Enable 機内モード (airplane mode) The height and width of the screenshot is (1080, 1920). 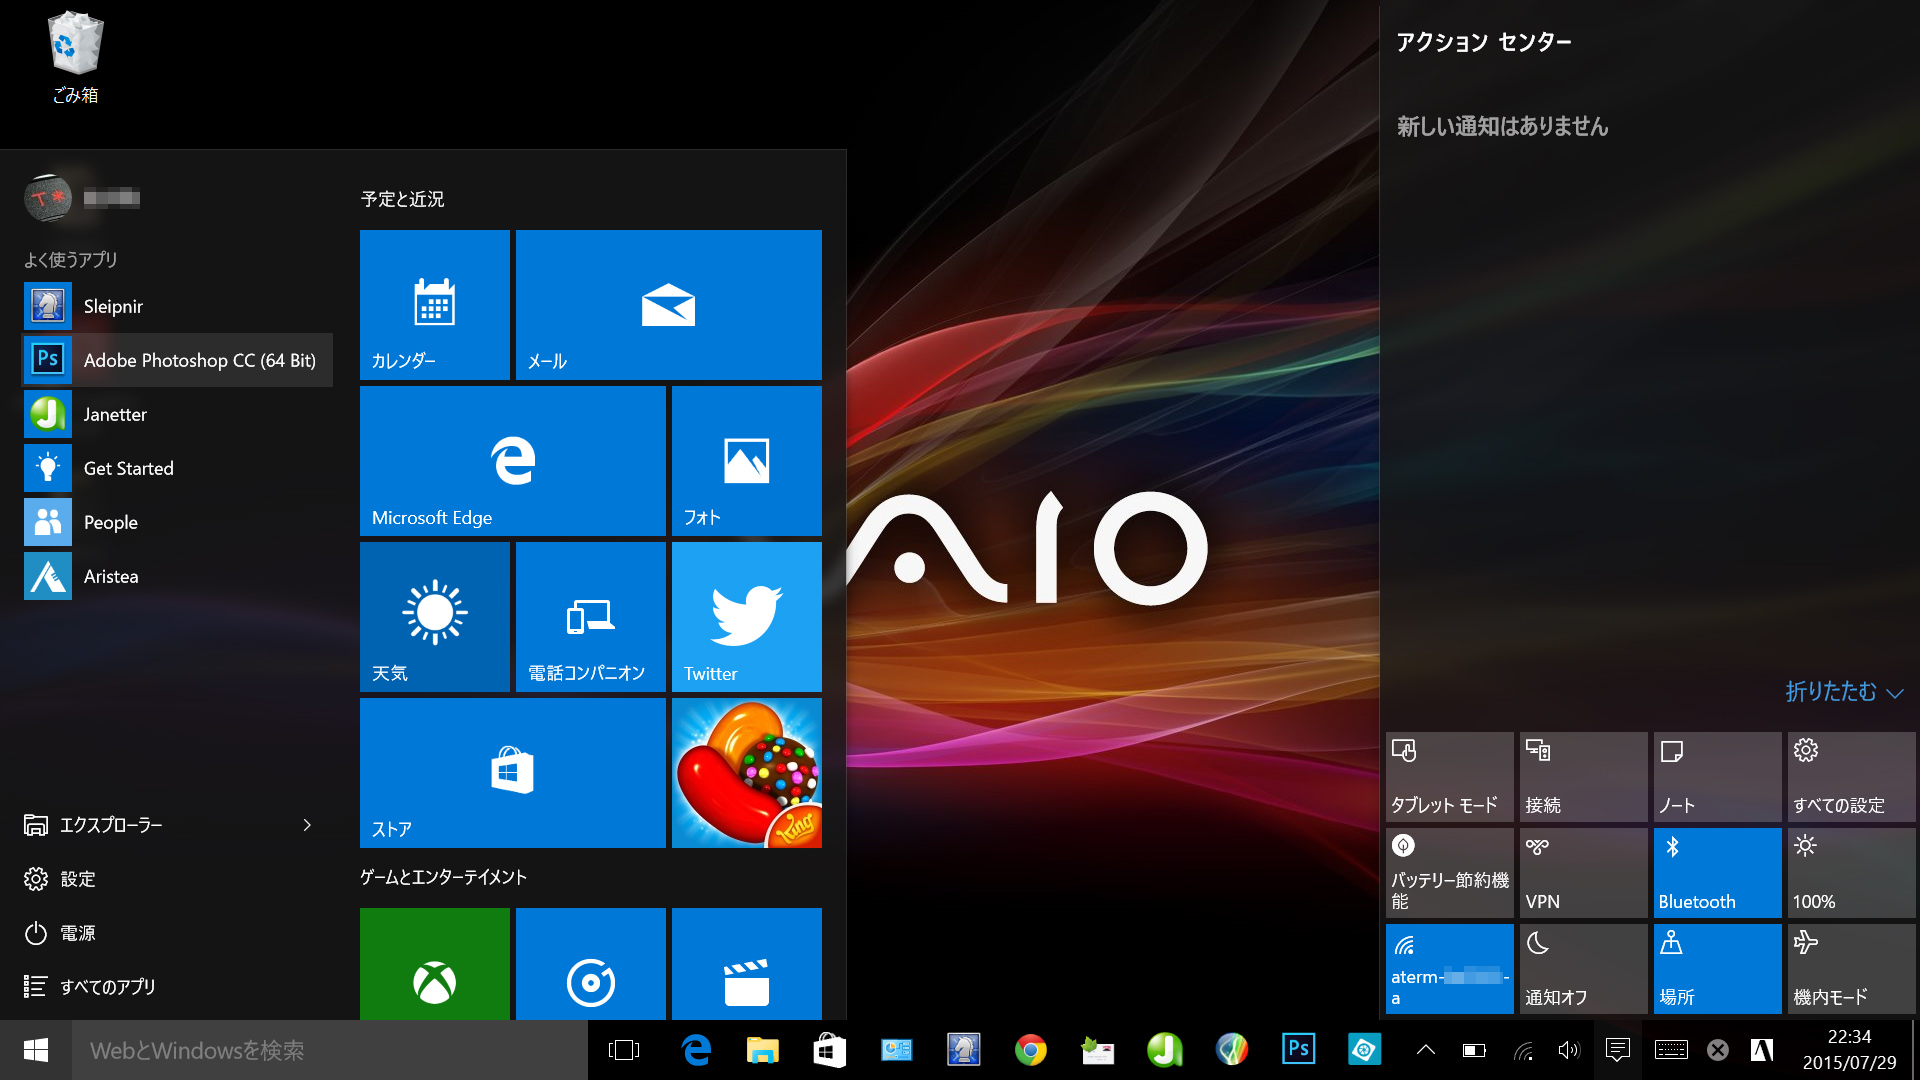point(1850,968)
